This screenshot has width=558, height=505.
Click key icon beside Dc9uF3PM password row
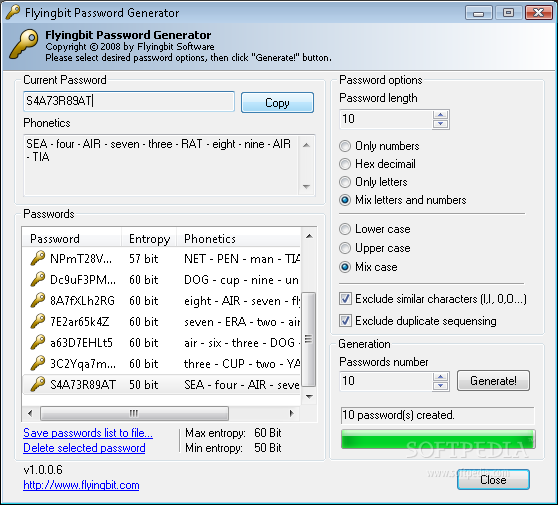(38, 279)
